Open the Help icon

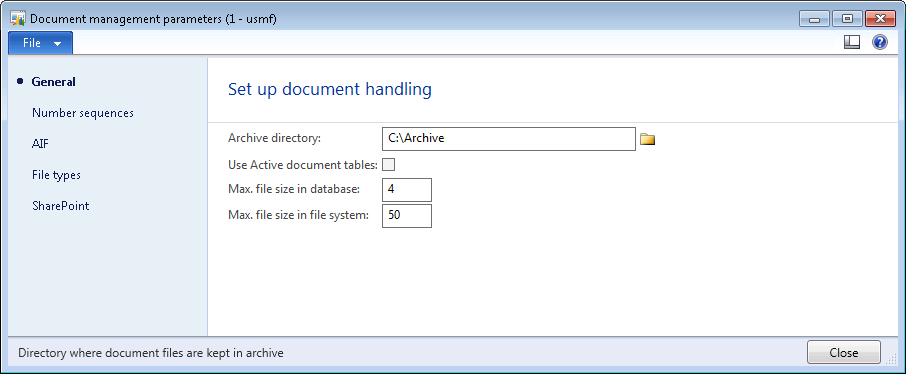tap(879, 42)
